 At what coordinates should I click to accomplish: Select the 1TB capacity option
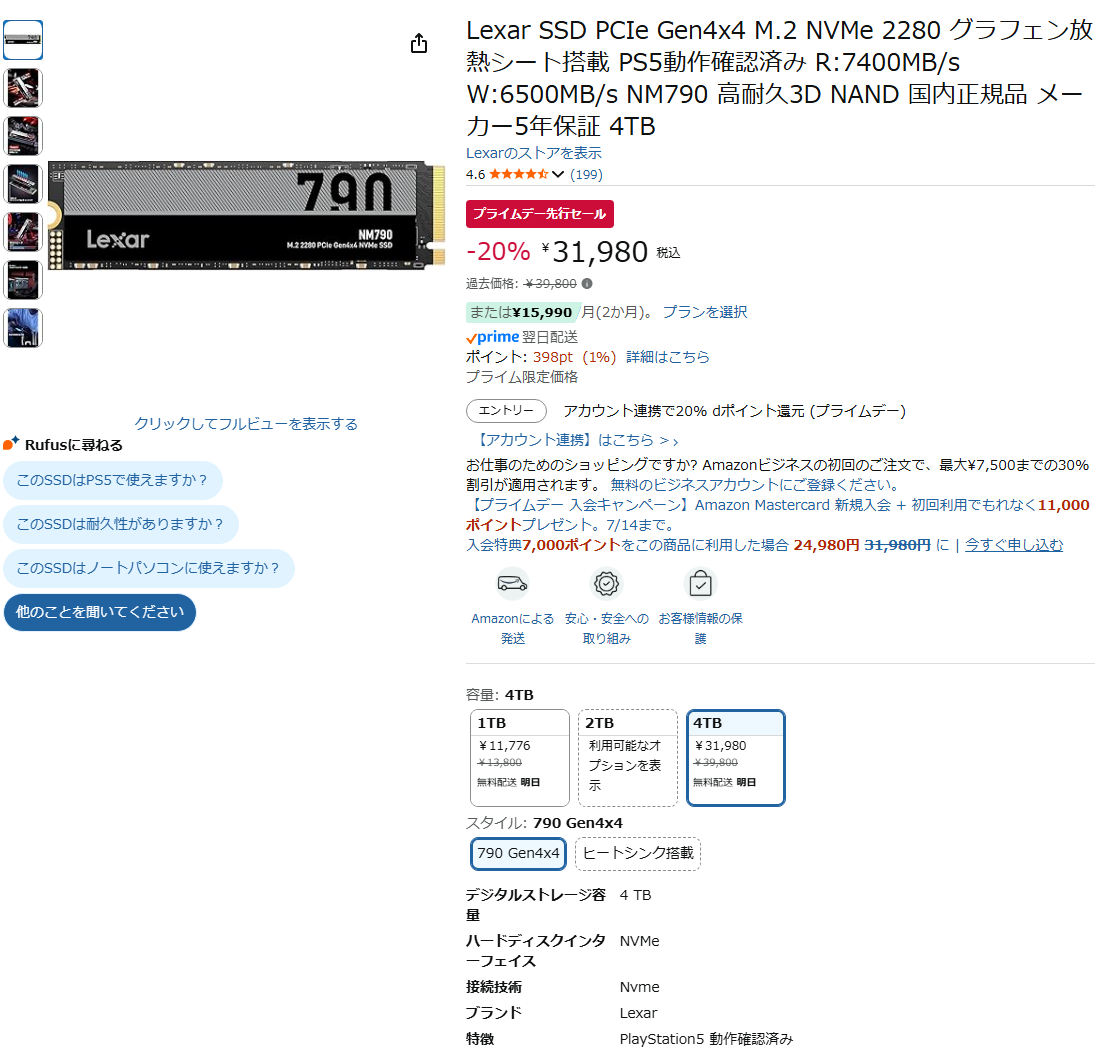click(519, 757)
